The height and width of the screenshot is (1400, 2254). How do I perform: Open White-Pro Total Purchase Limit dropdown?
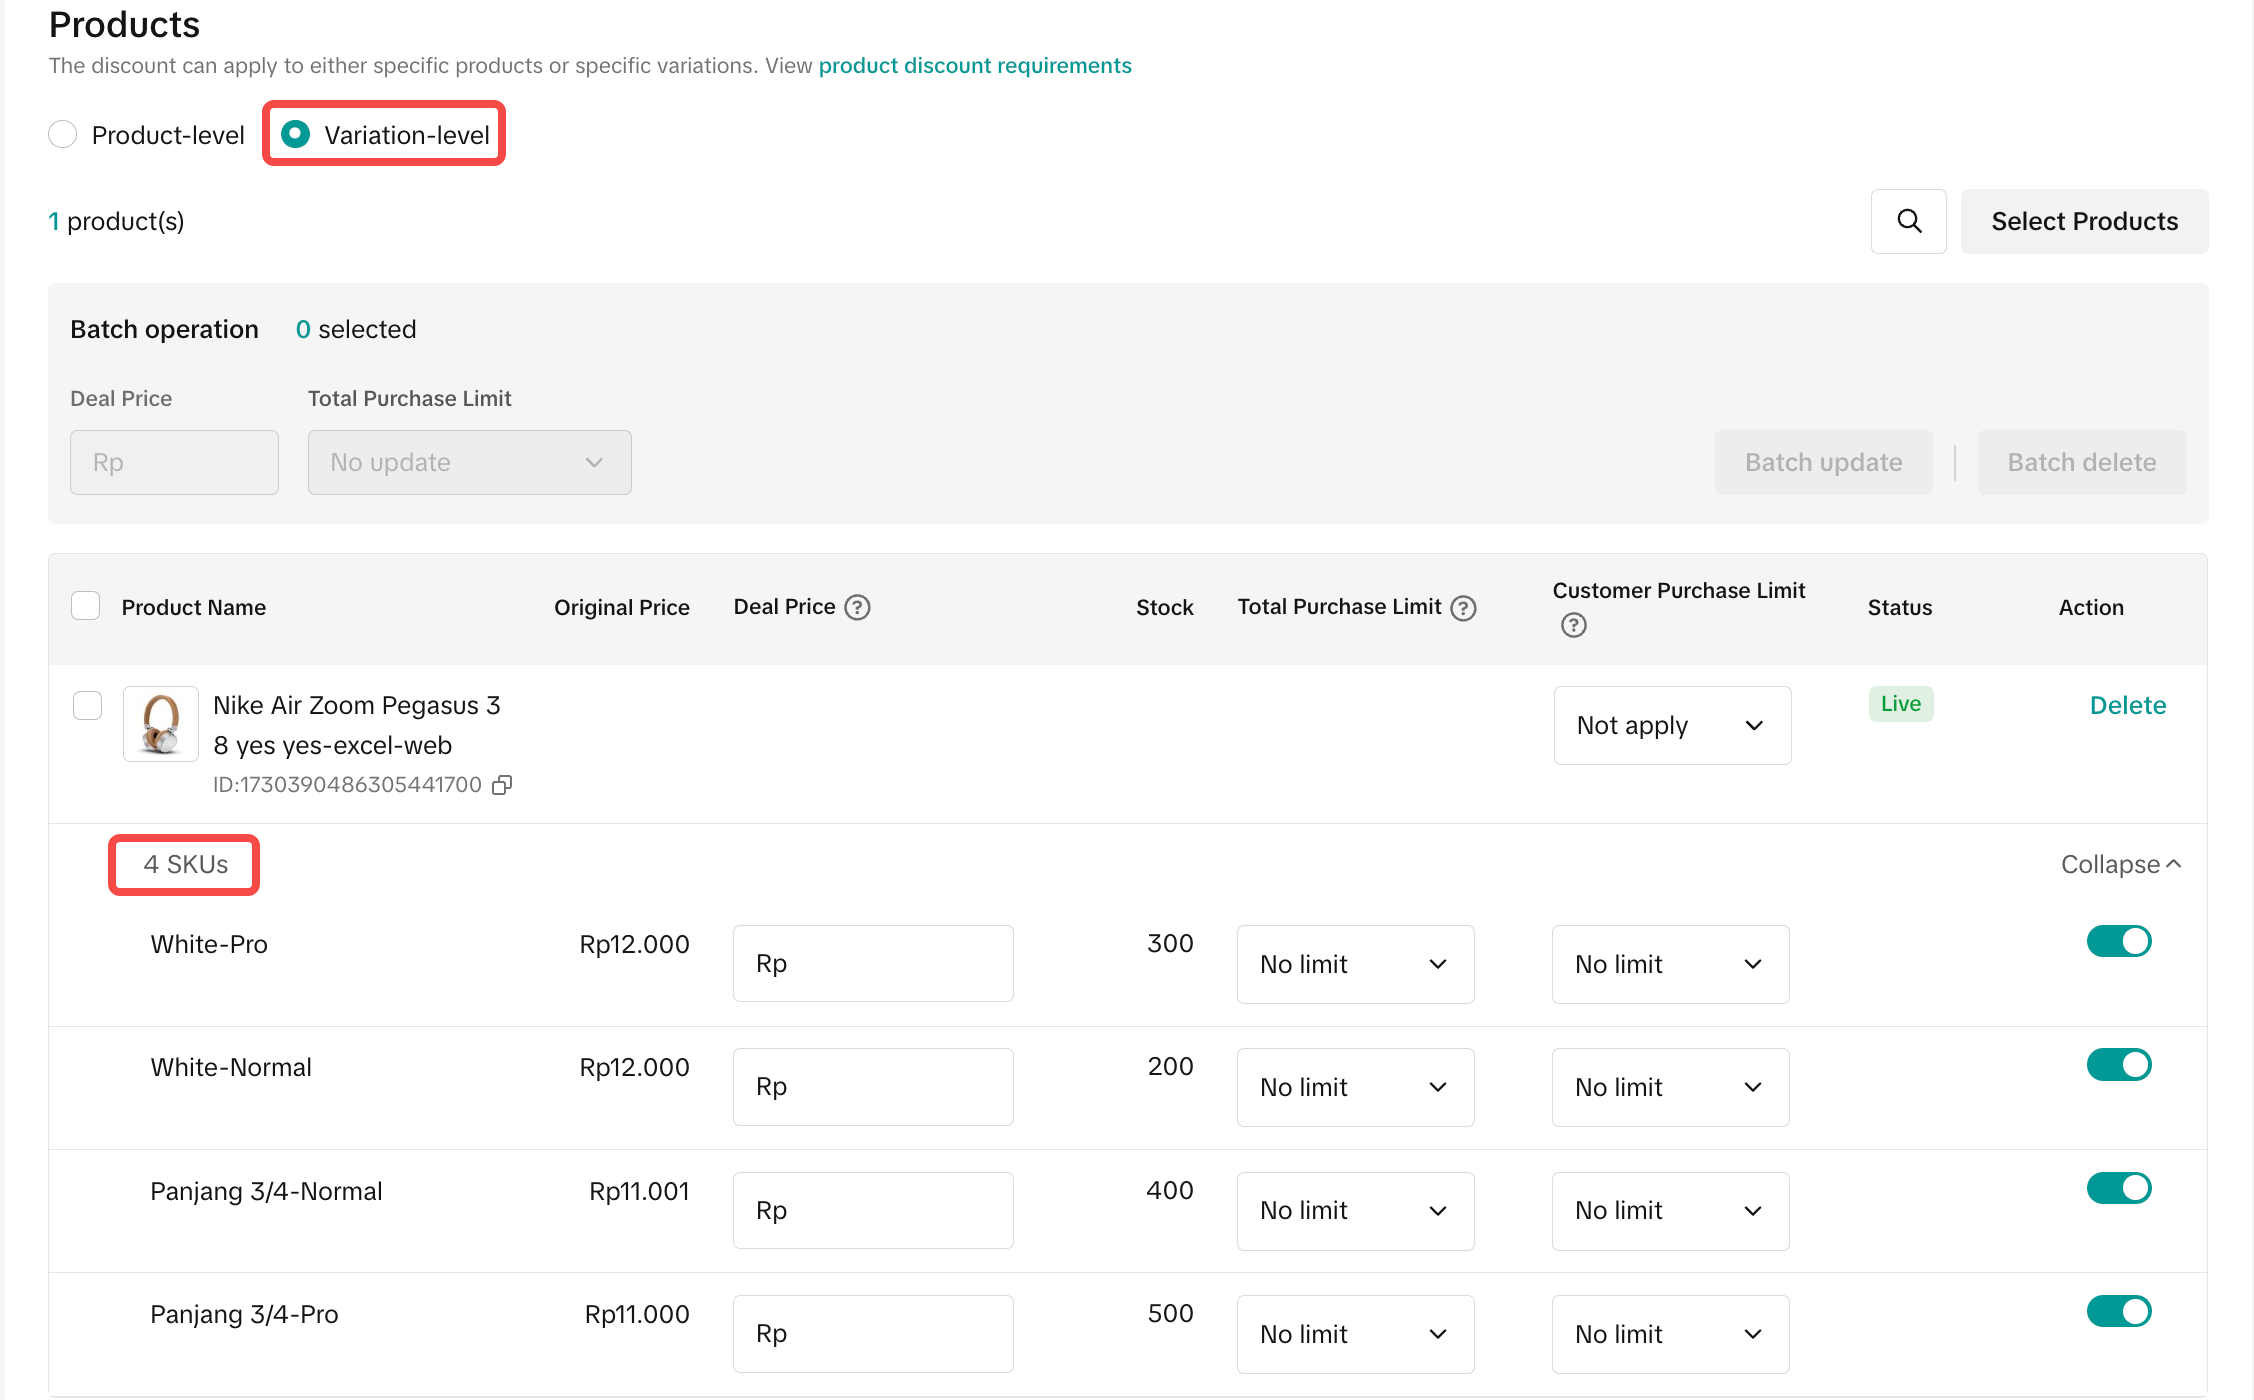[x=1354, y=964]
